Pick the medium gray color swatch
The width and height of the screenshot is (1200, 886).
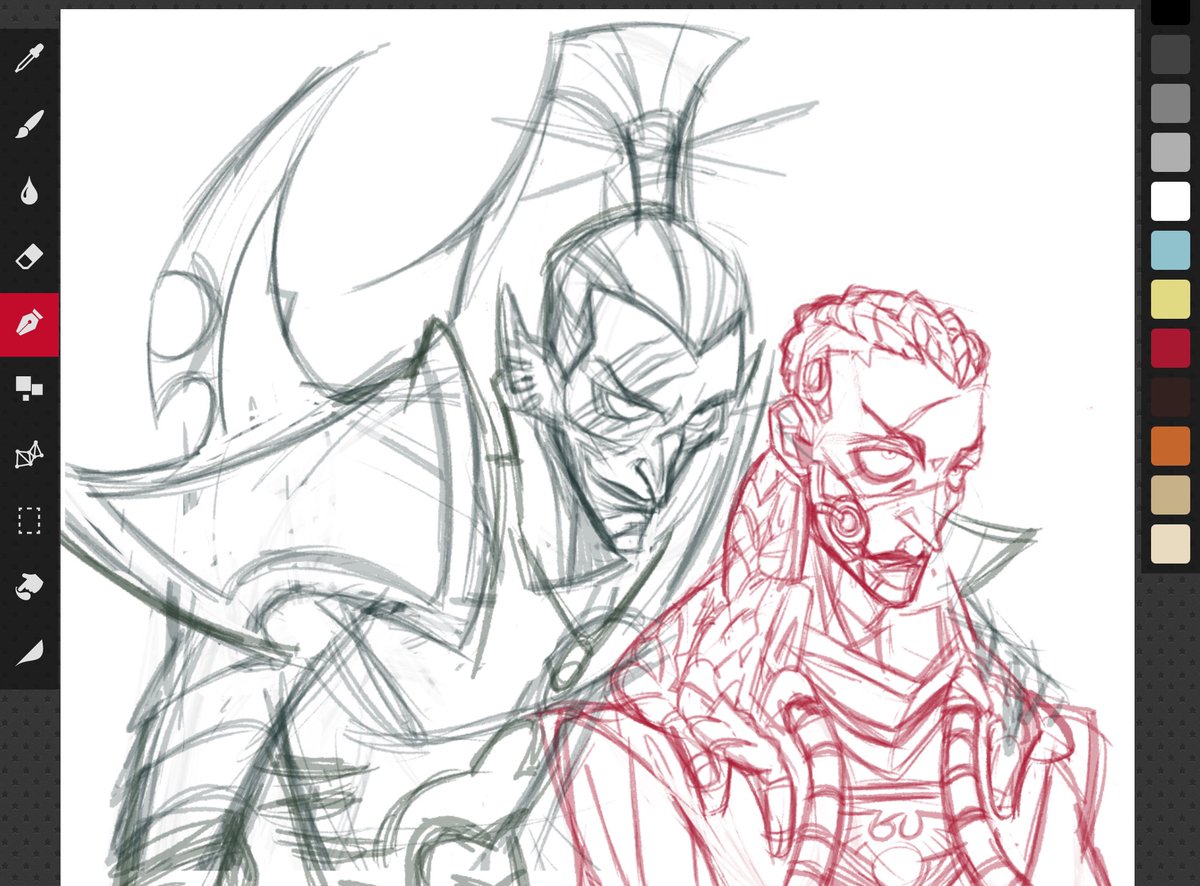click(x=1170, y=103)
